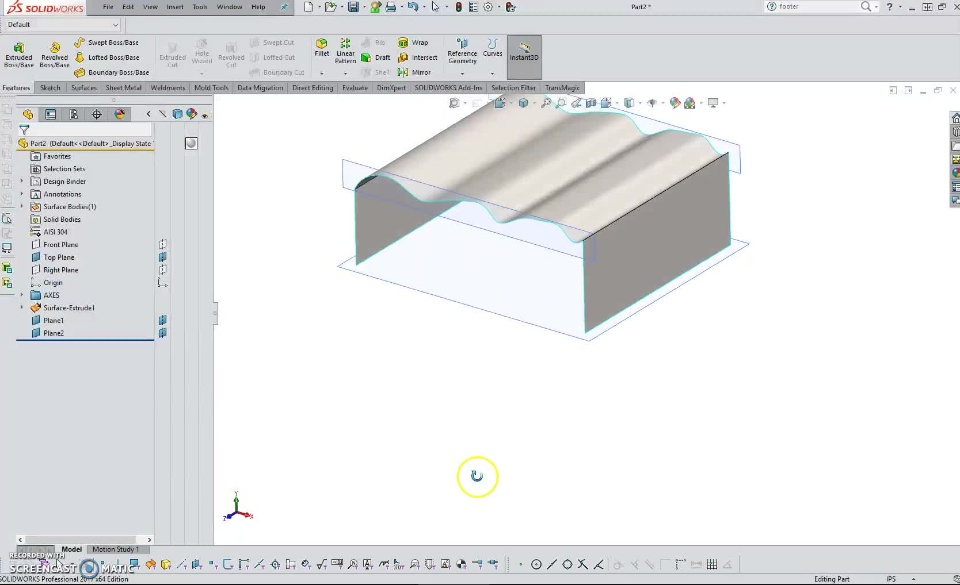Click the Rebuild traffic light icon

pyautogui.click(x=459, y=7)
